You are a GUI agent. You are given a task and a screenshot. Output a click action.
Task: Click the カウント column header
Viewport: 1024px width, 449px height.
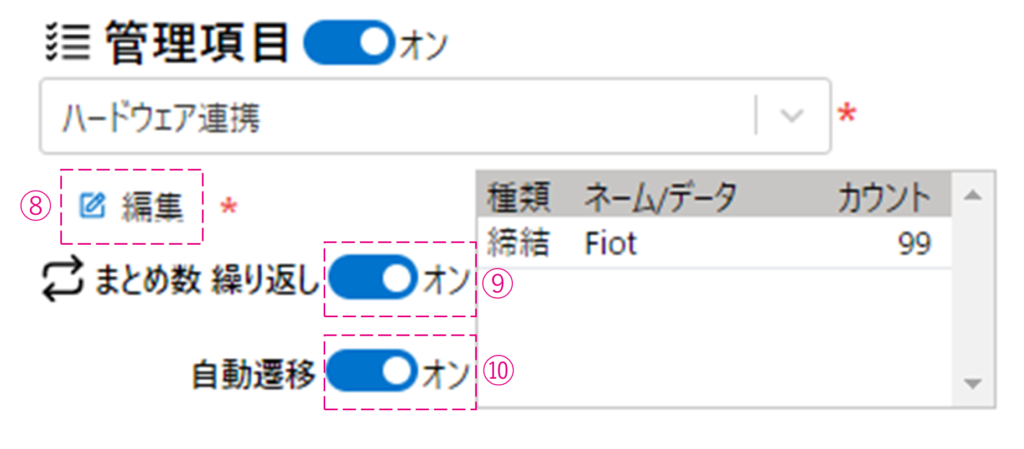[884, 197]
